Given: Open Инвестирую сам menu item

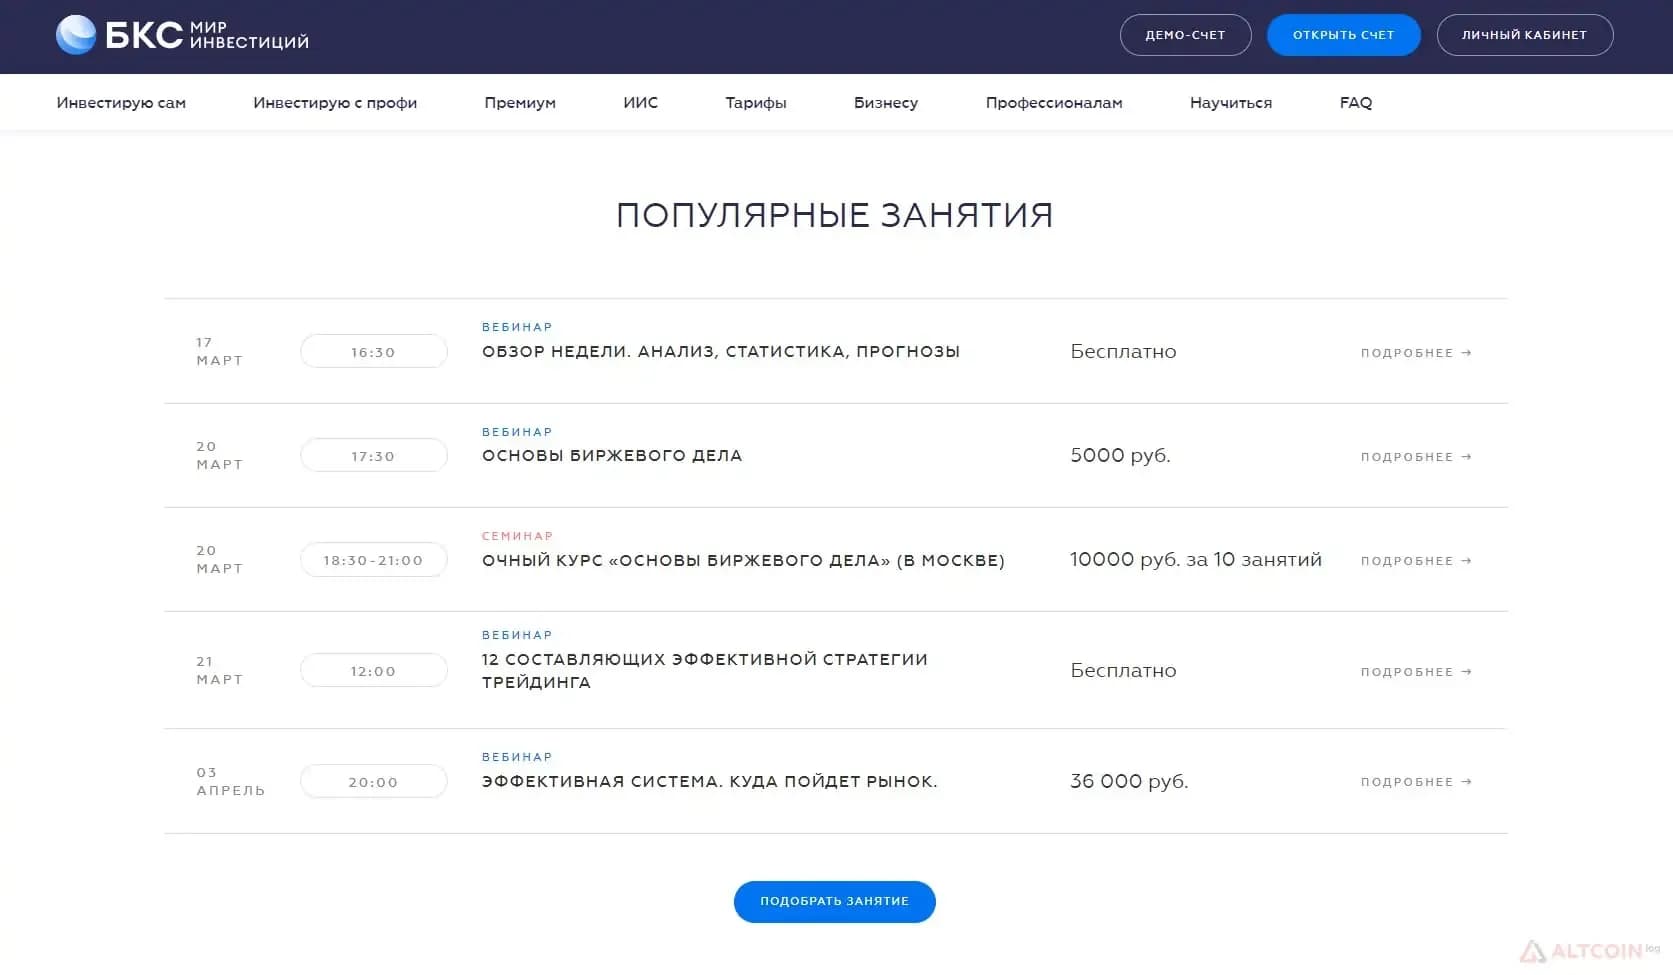Looking at the screenshot, I should tap(121, 103).
